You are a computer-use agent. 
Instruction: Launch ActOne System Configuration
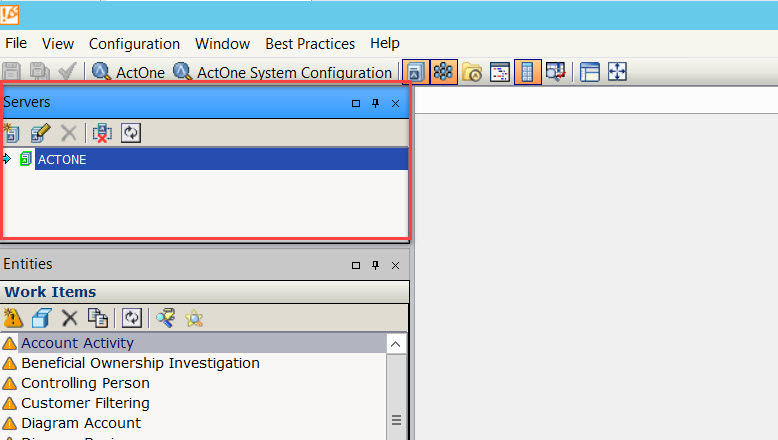pyautogui.click(x=282, y=72)
